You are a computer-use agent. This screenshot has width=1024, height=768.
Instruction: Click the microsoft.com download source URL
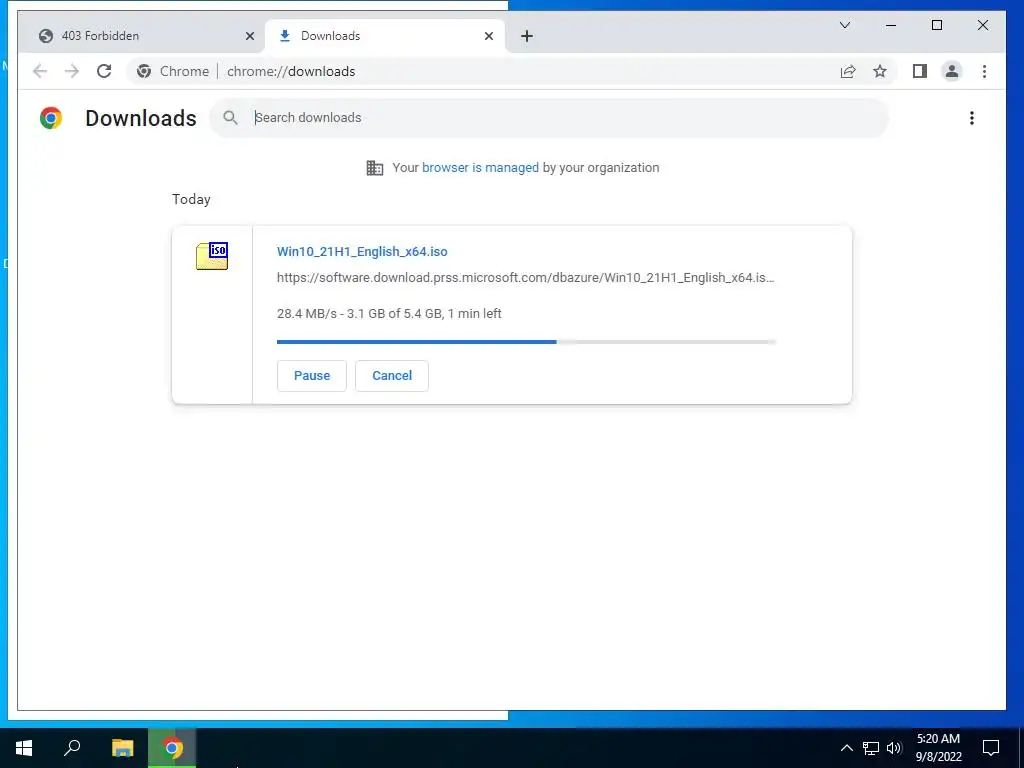[x=526, y=278]
